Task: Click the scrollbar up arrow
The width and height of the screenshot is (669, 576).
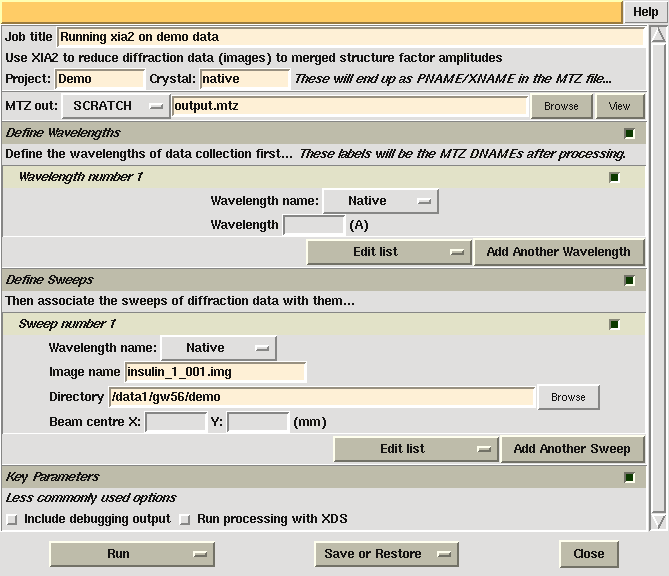Action: [x=659, y=34]
